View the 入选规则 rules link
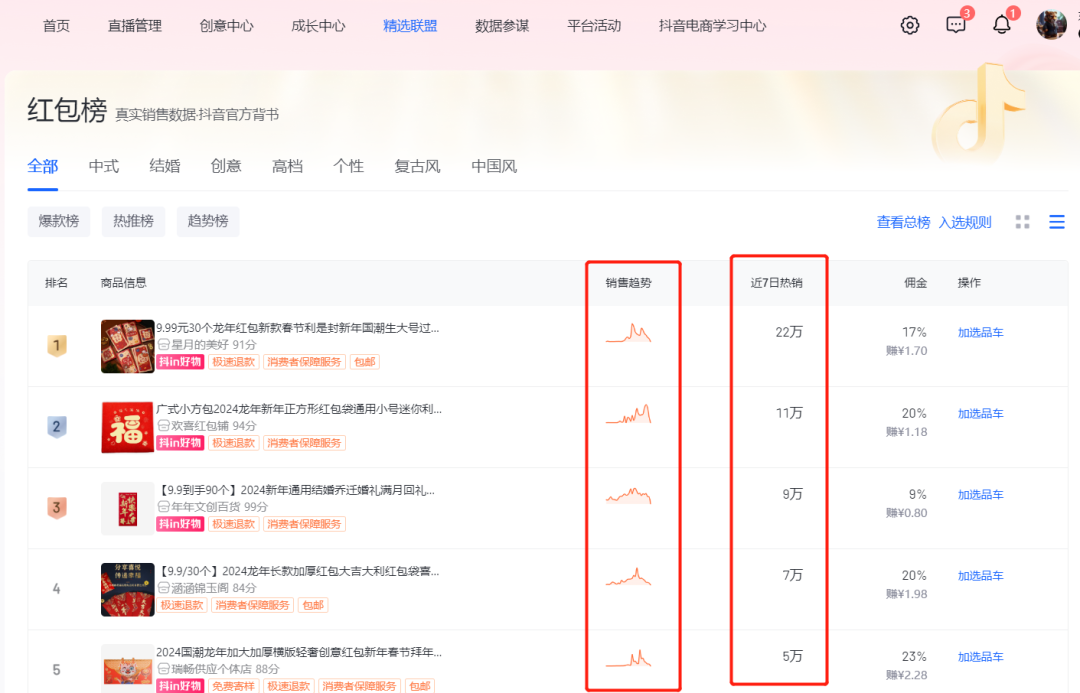Viewport: 1080px width, 693px height. (x=965, y=221)
